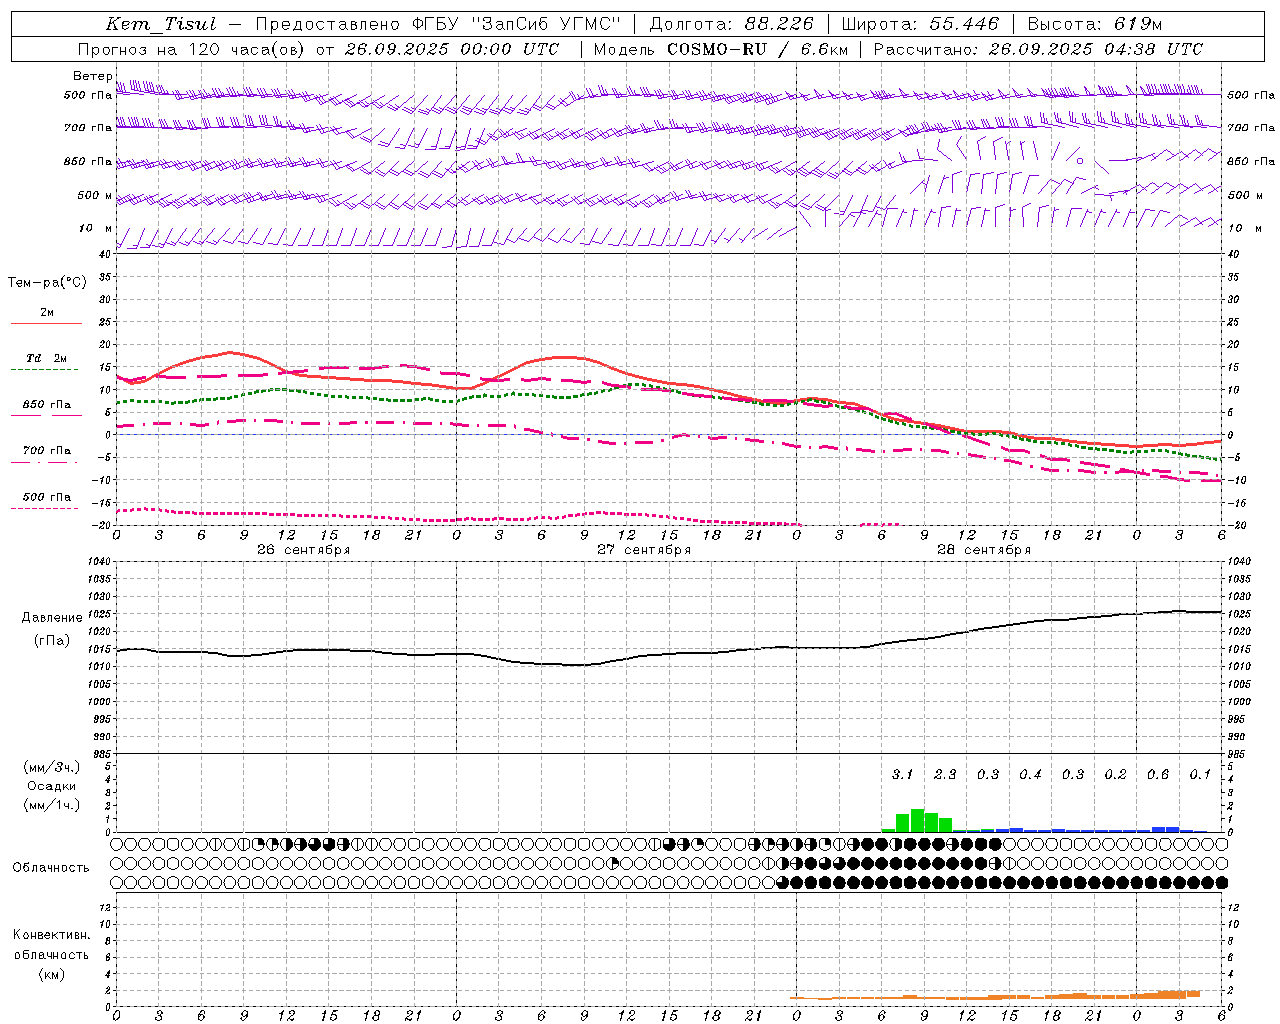This screenshot has width=1280, height=1024.
Task: Select the Конвективн. convective cloud label
Action: click(x=51, y=935)
